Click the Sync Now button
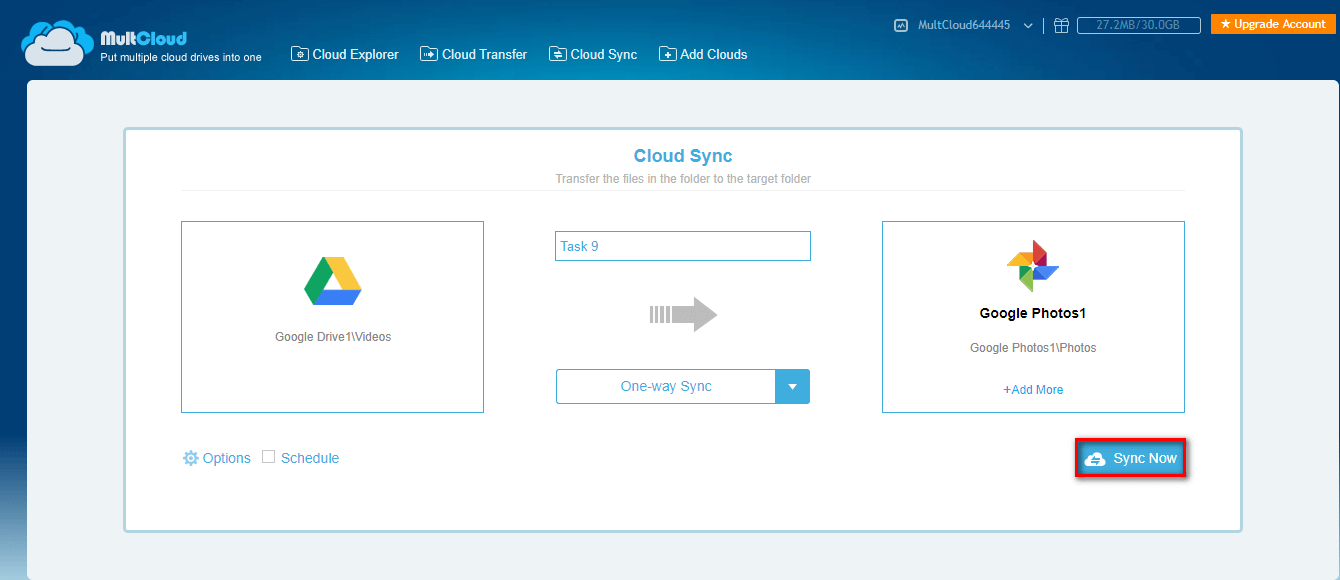This screenshot has height=580, width=1340. (1131, 459)
